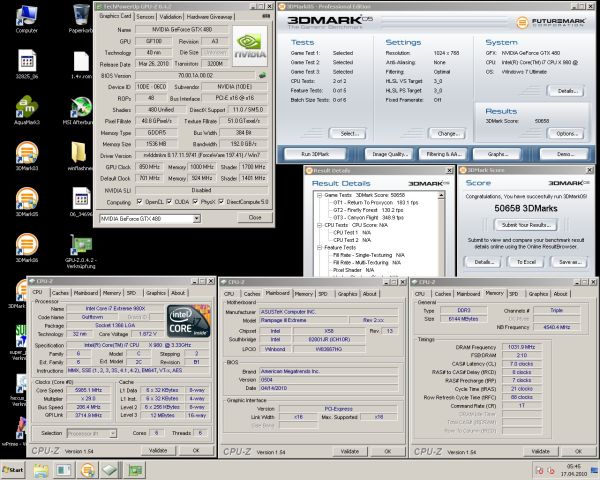This screenshot has height=480, width=600.
Task: Open the SPD tab in the CPU-Z window showing the Mainboard tab
Action: 323,294
